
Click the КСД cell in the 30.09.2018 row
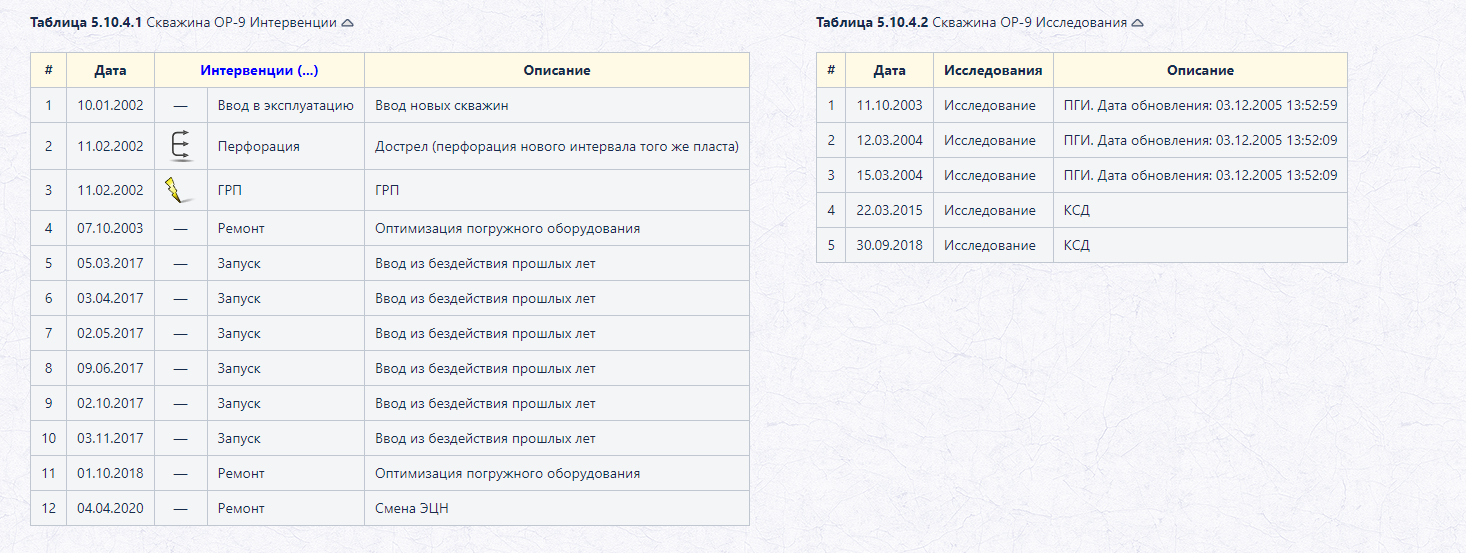coord(1200,245)
